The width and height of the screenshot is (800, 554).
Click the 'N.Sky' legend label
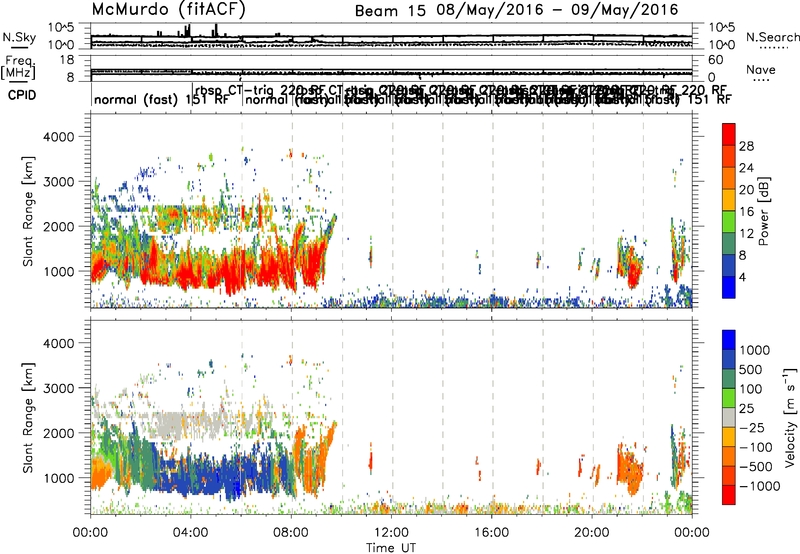coord(19,37)
